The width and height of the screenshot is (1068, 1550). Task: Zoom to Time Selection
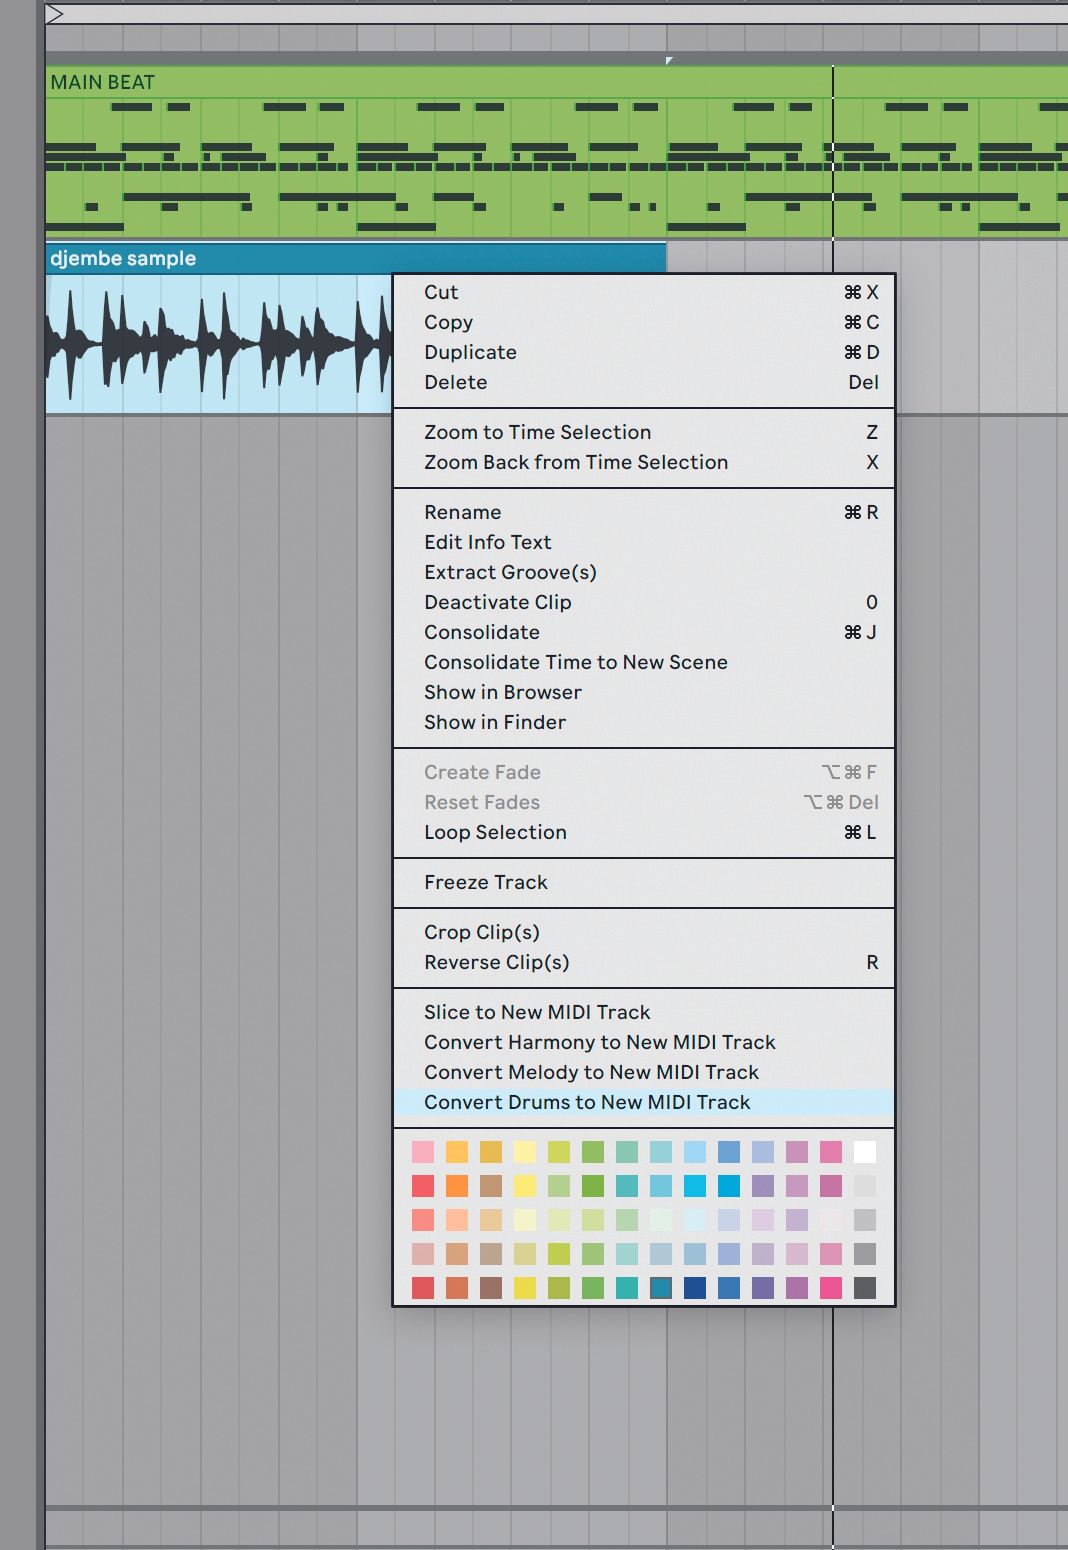click(x=537, y=432)
